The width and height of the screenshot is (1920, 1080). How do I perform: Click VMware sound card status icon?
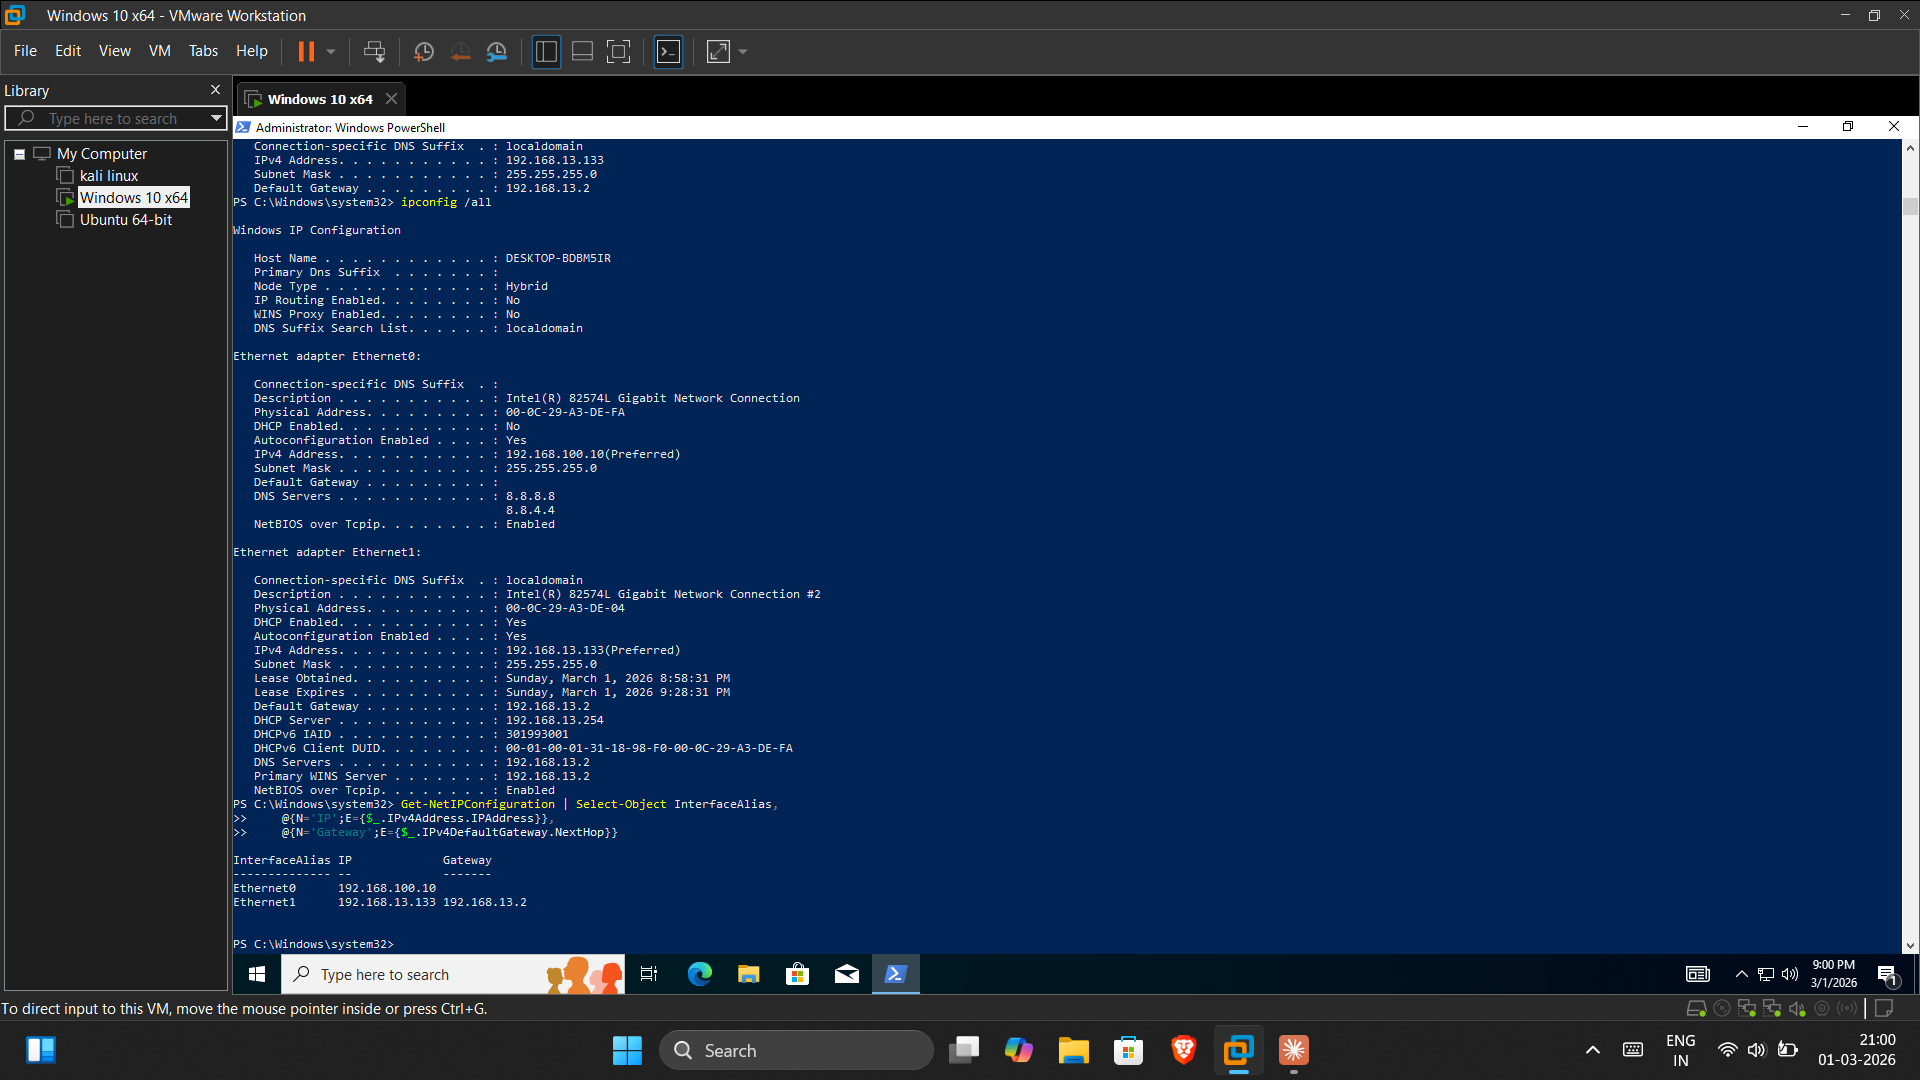(x=1797, y=1009)
